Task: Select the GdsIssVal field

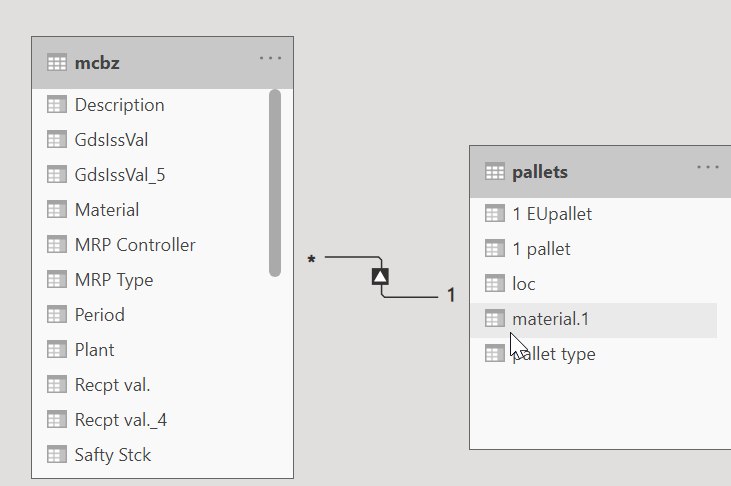Action: [x=150, y=139]
